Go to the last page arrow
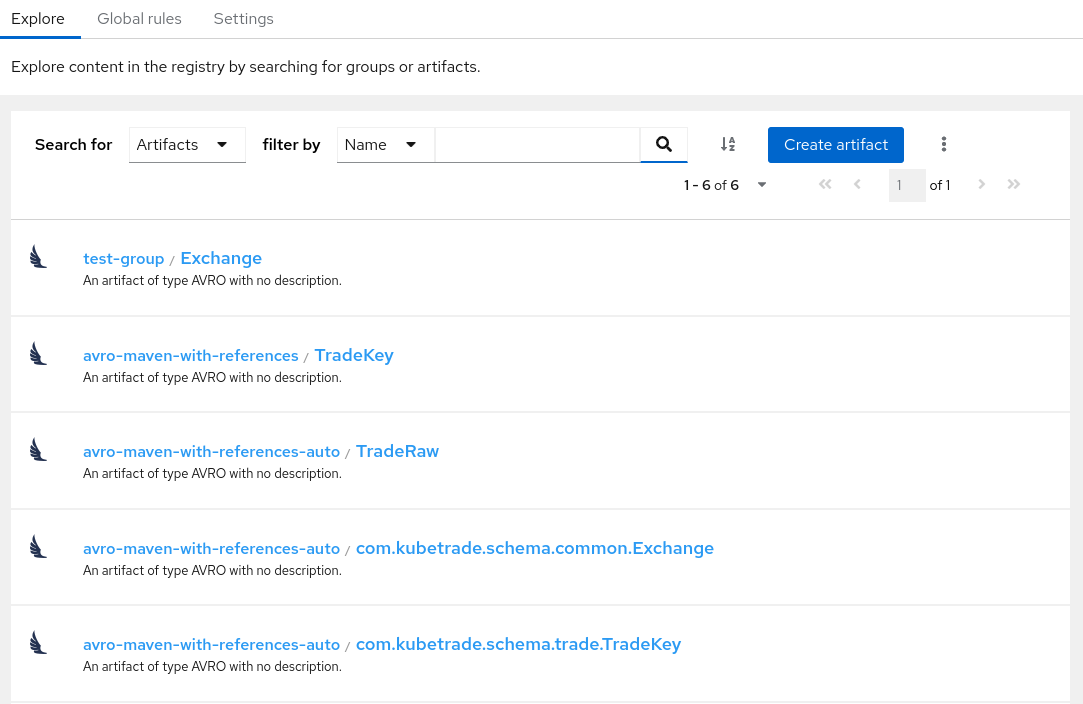This screenshot has width=1083, height=704. click(1014, 185)
